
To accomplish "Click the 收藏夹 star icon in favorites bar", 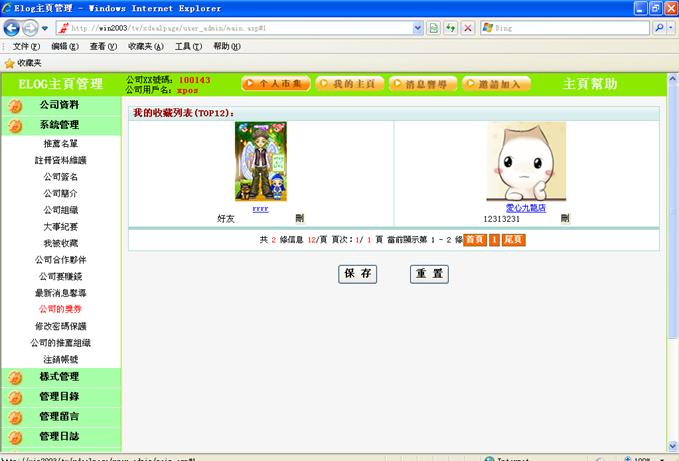I will coord(9,62).
